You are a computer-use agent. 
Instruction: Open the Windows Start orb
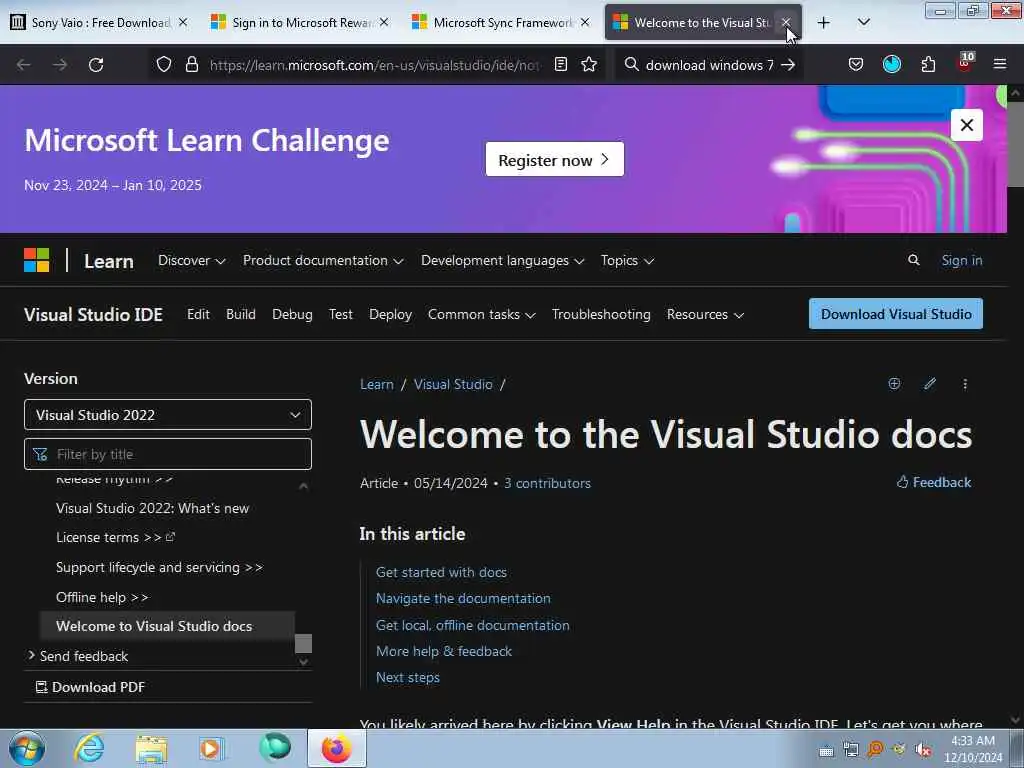(x=27, y=748)
